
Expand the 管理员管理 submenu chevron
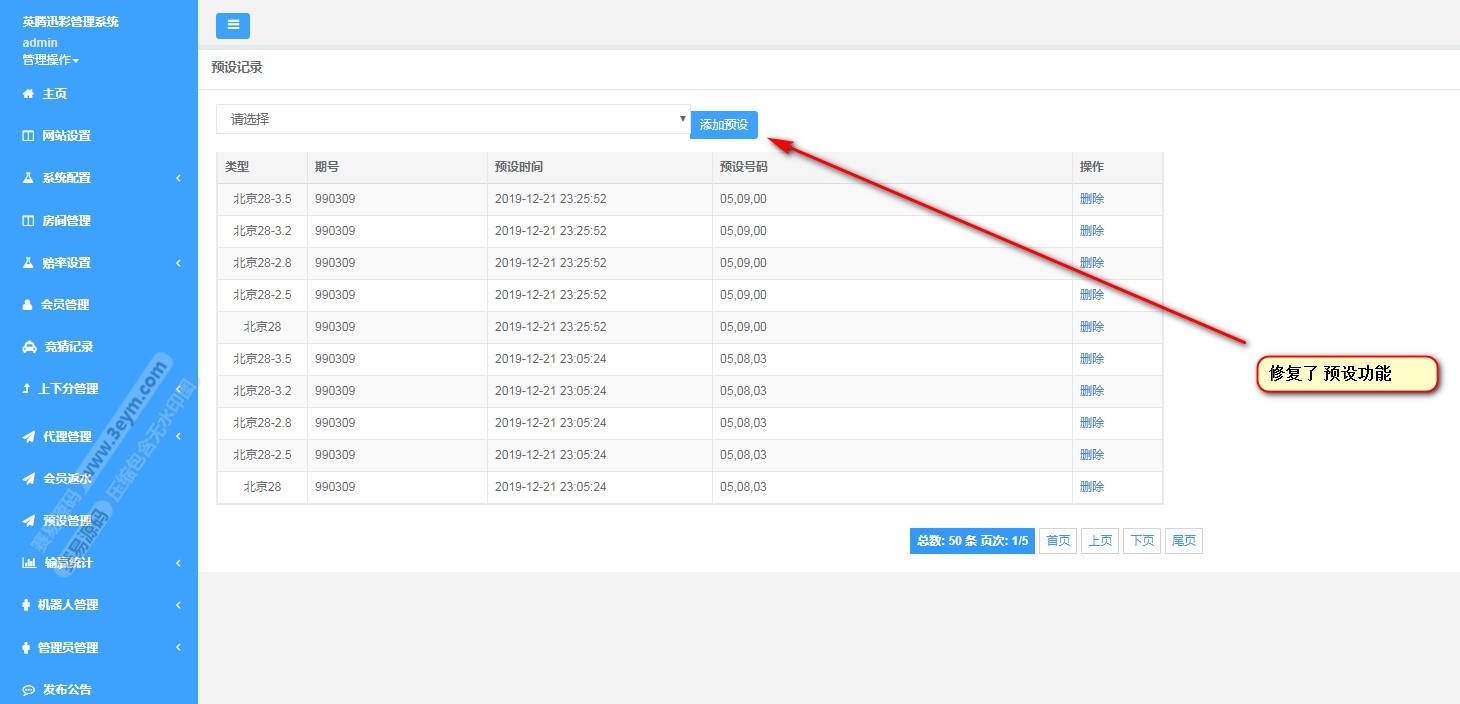(178, 648)
